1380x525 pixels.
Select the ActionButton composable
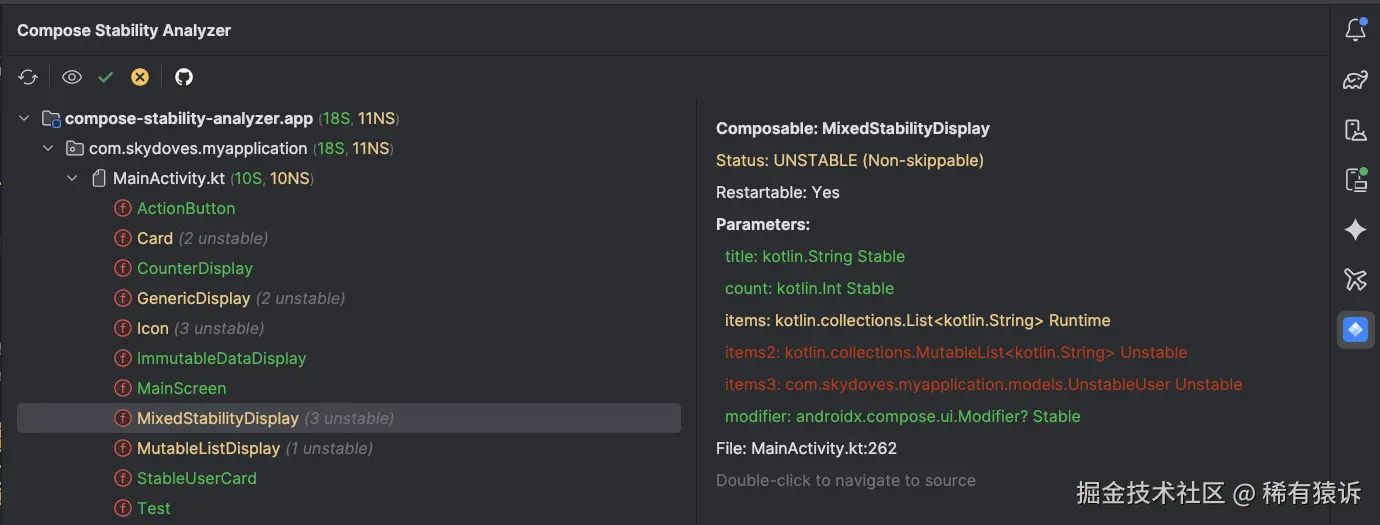click(185, 209)
